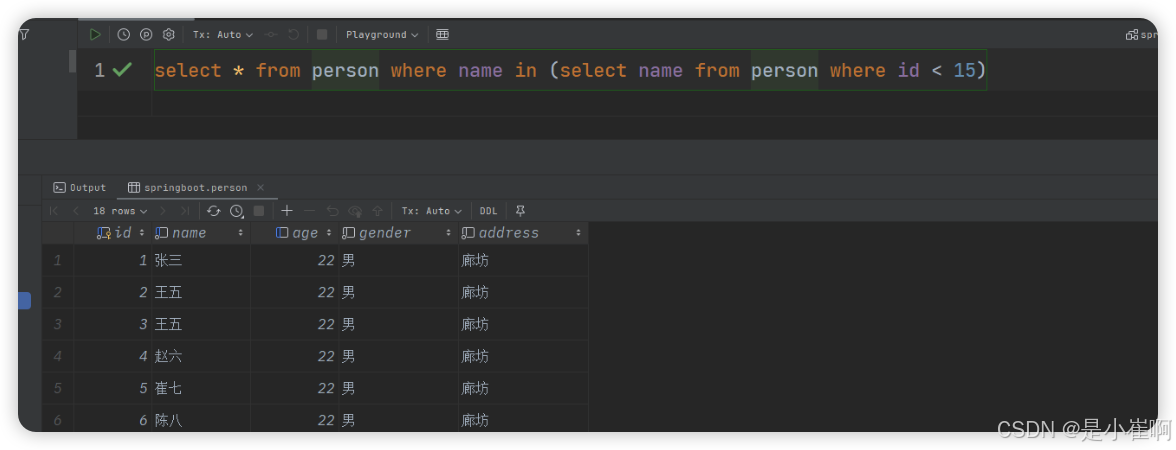This screenshot has height=450, width=1176.
Task: Open Tx: Auto dropdown in results toolbar
Action: coord(431,211)
